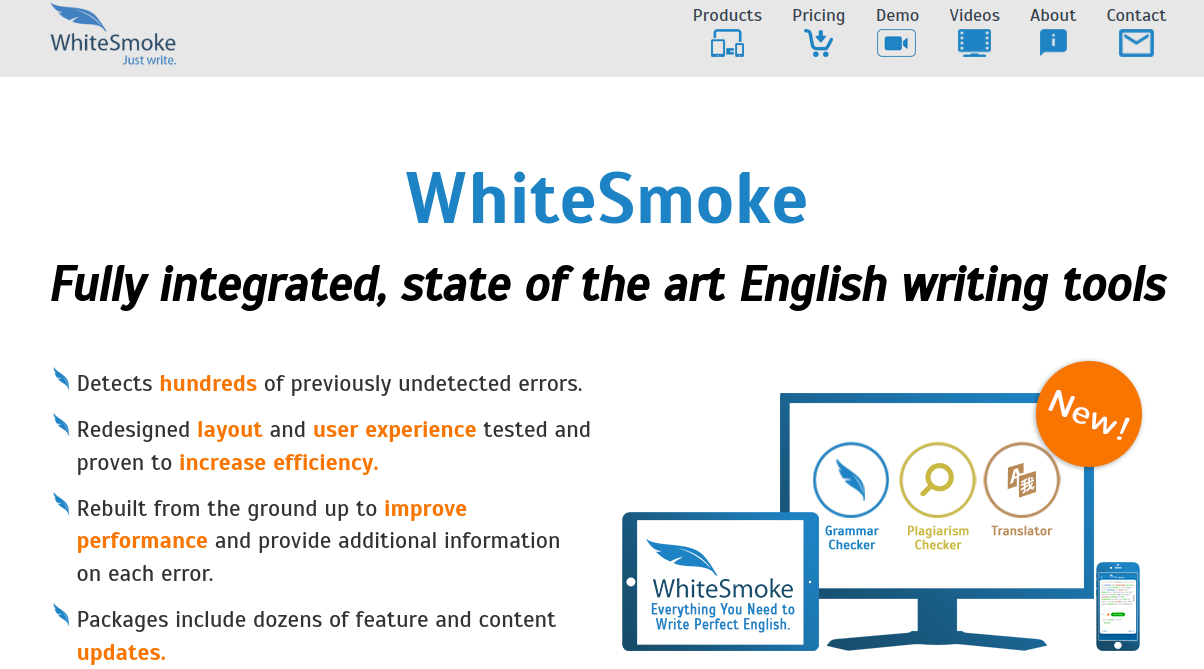
Task: Click the orange word 'performance'
Action: pyautogui.click(x=142, y=541)
